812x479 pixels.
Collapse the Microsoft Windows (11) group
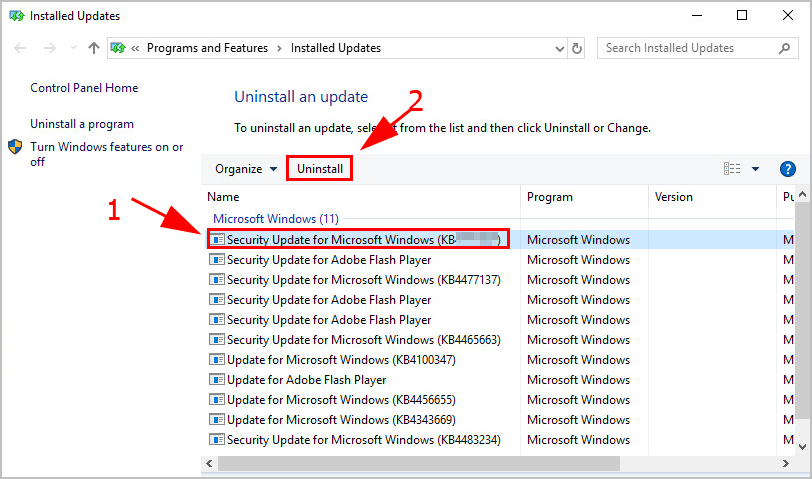point(275,218)
